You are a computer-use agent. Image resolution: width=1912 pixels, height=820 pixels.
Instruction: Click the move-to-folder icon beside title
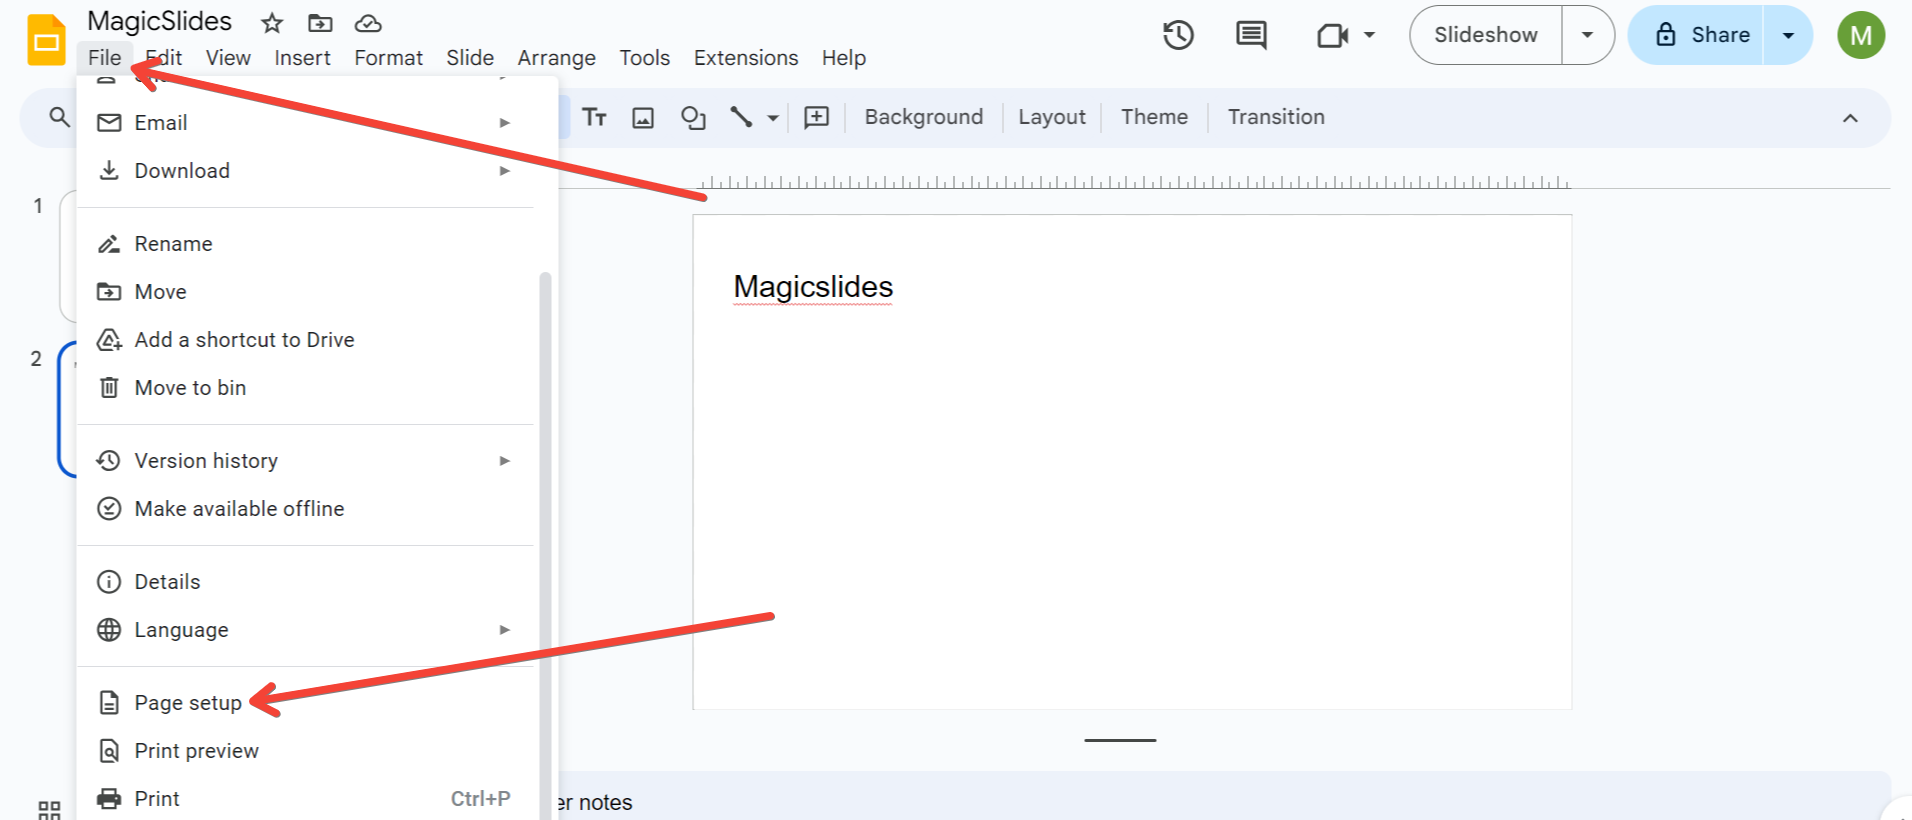pos(320,23)
